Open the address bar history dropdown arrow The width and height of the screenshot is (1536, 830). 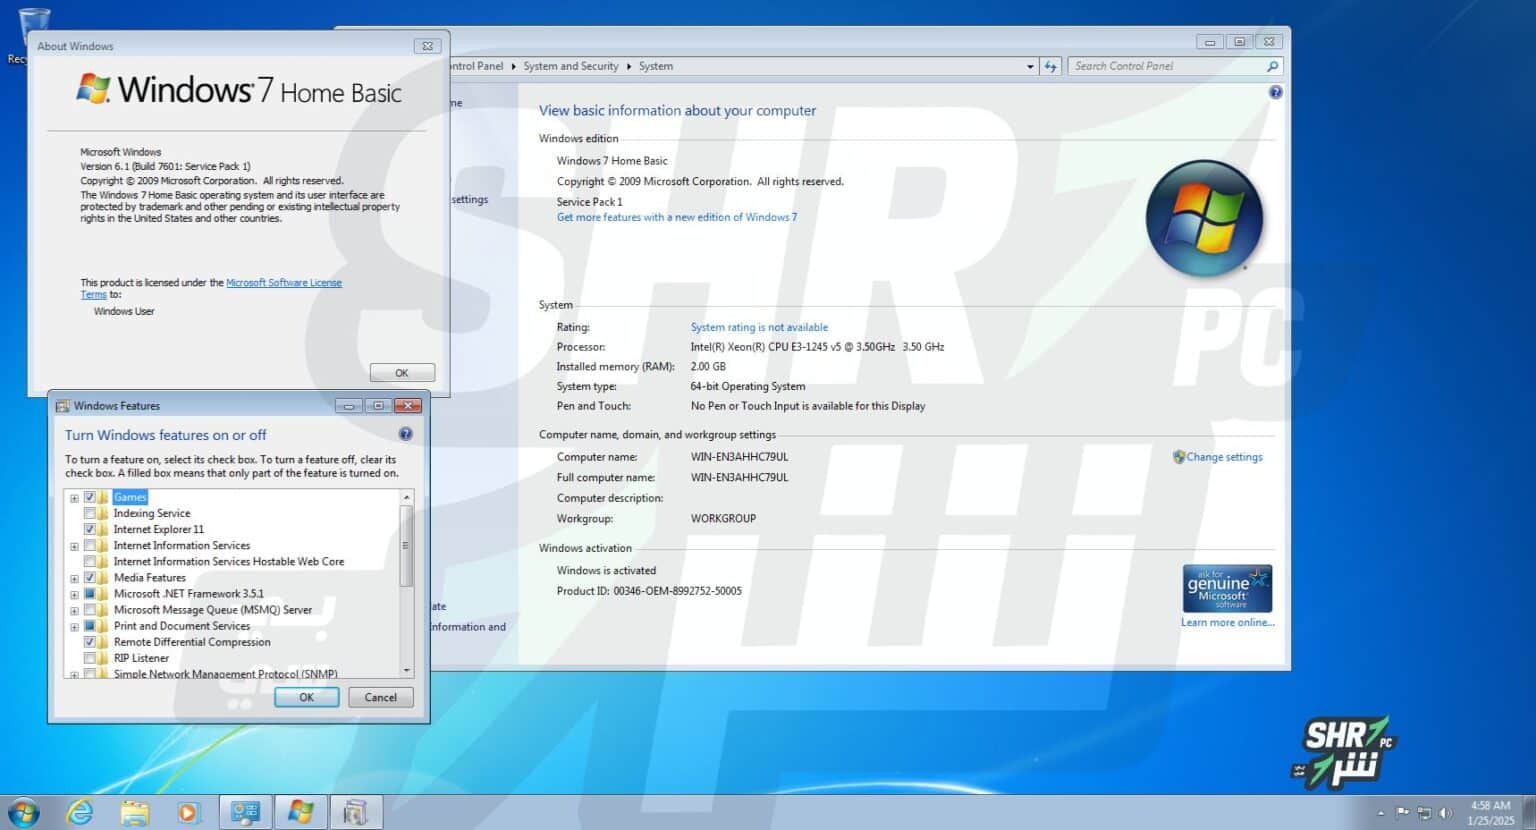[1030, 67]
